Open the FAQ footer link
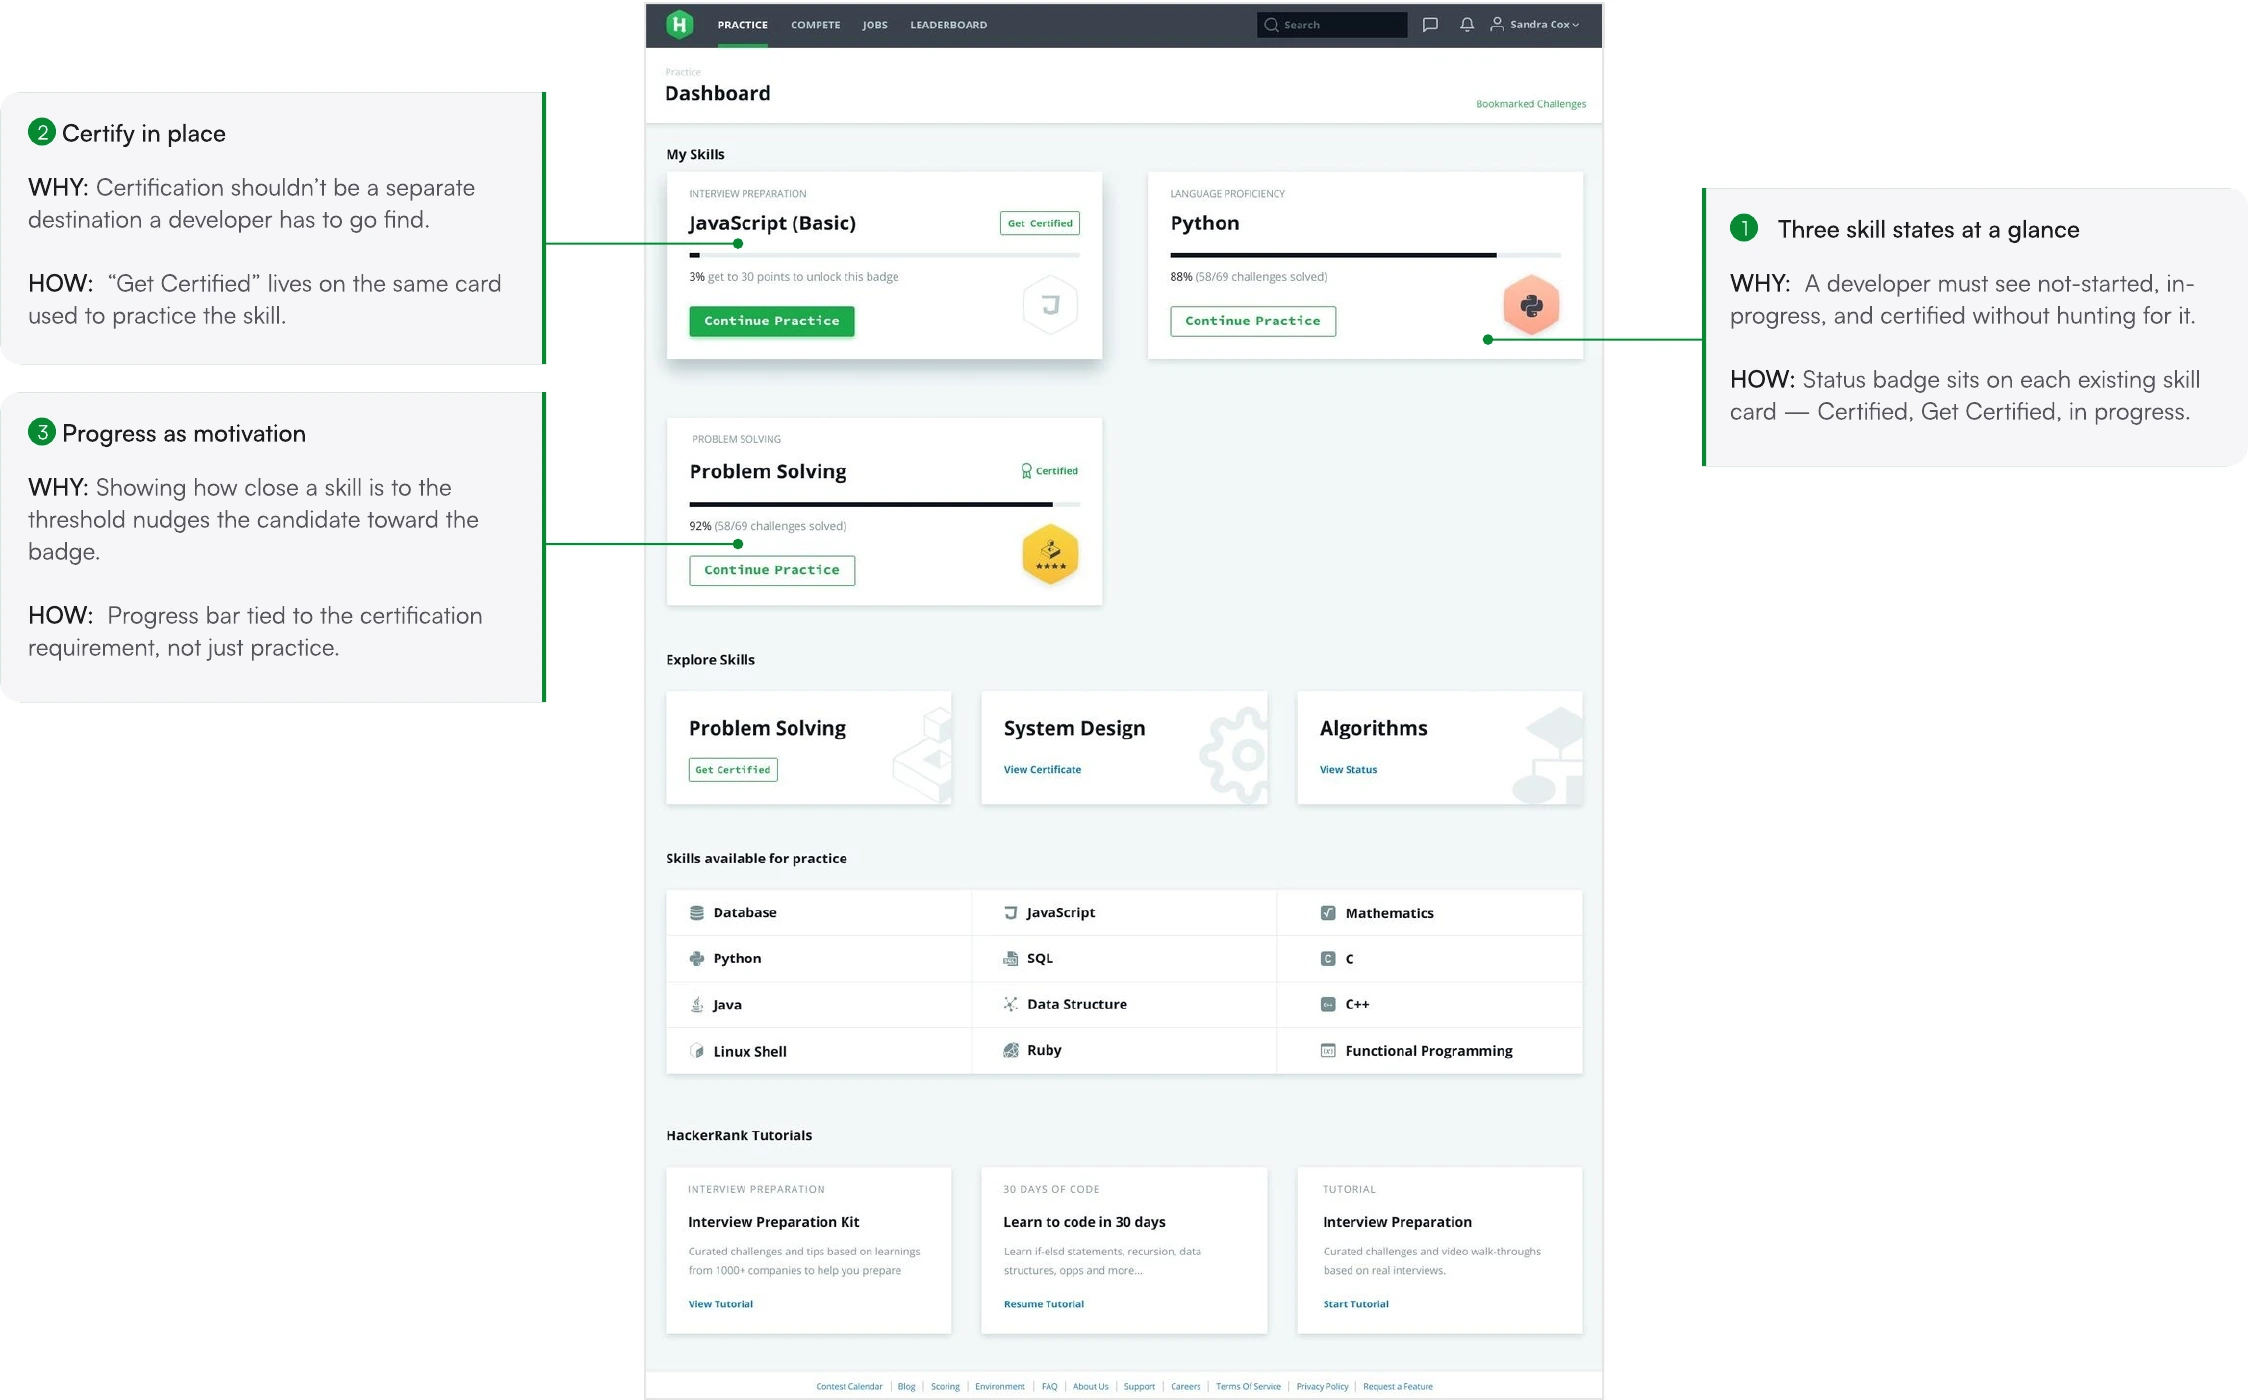The image size is (2248, 1400). click(x=1049, y=1387)
